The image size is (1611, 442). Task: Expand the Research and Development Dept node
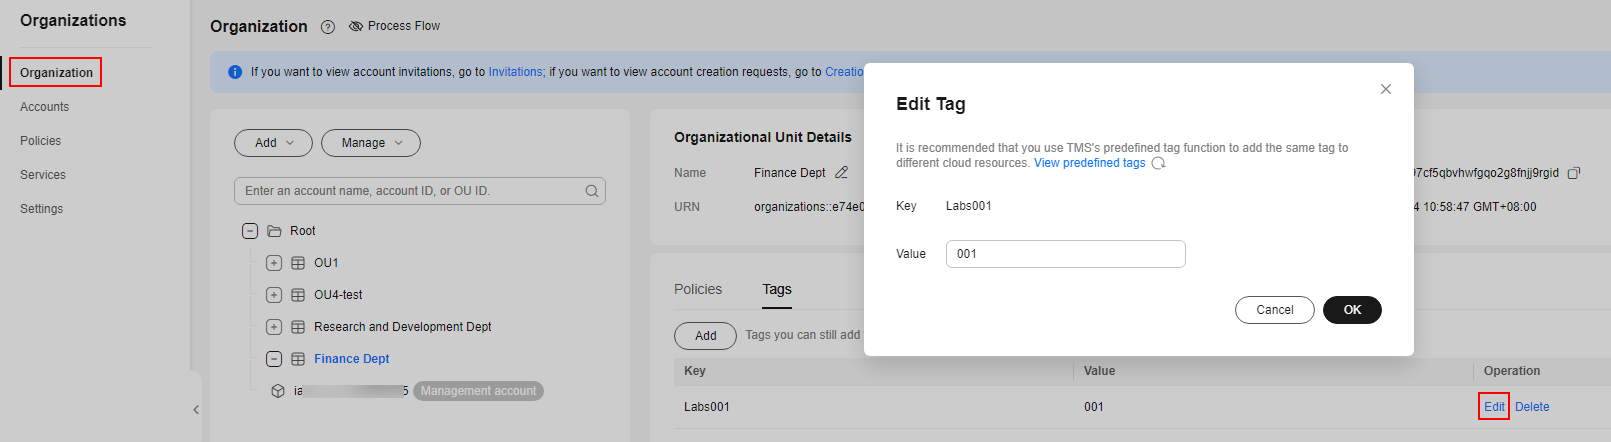[274, 327]
